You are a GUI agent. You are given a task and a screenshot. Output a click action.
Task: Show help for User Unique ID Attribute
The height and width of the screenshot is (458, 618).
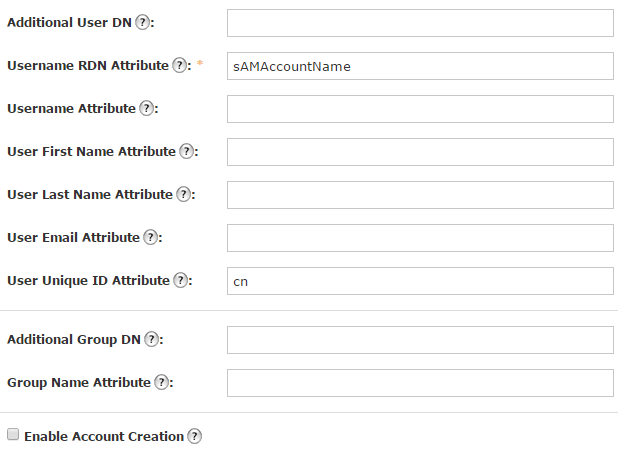point(181,280)
